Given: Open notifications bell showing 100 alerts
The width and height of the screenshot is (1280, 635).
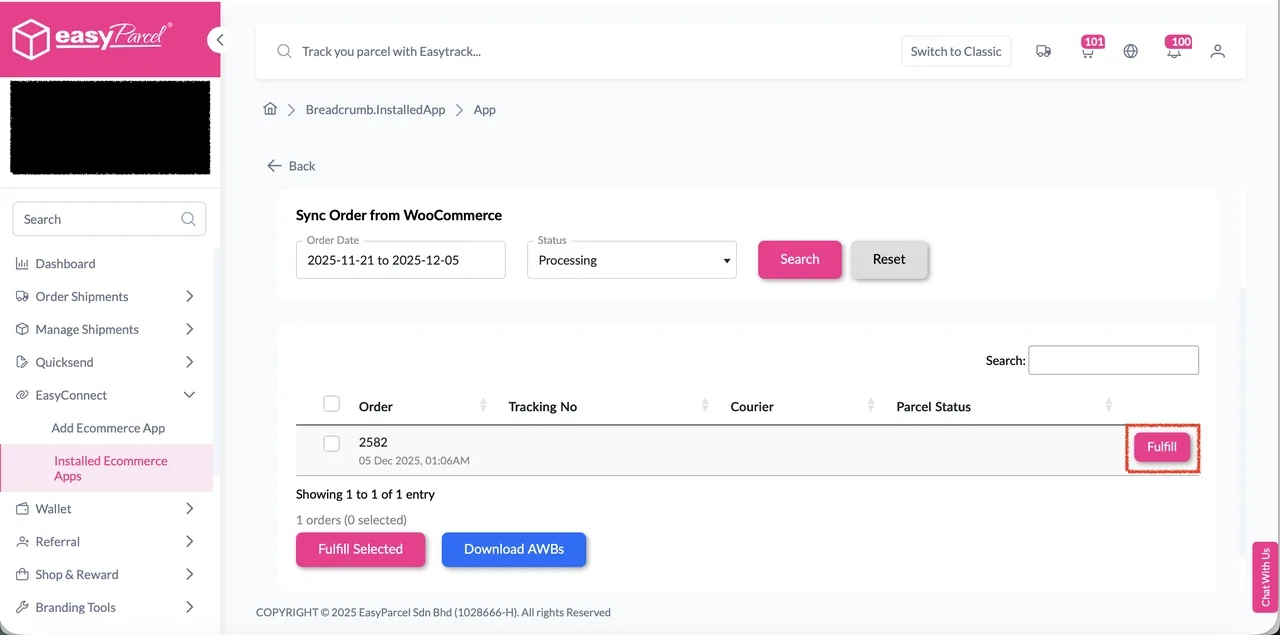Looking at the screenshot, I should 1174,51.
